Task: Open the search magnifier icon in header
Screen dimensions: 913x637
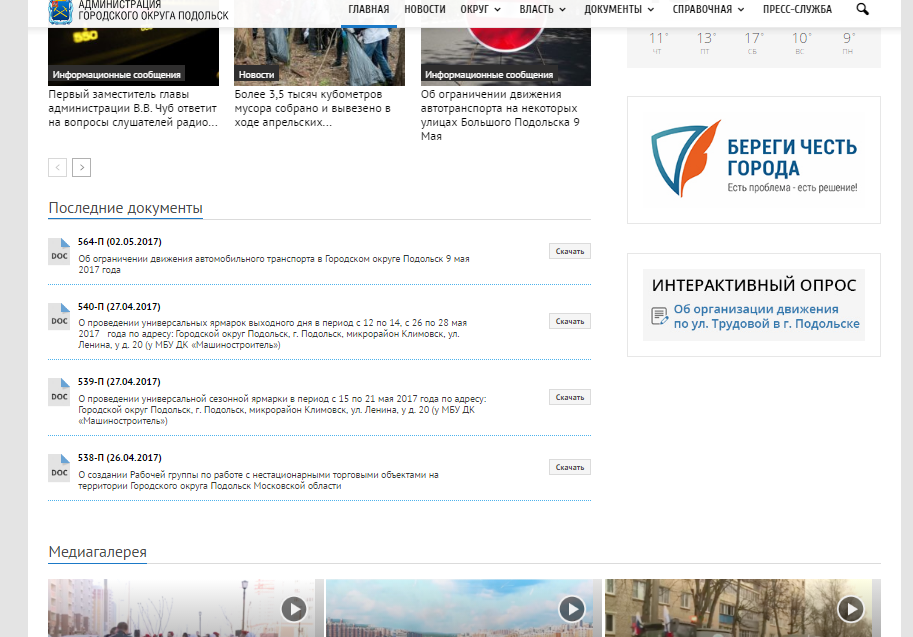Action: [862, 9]
